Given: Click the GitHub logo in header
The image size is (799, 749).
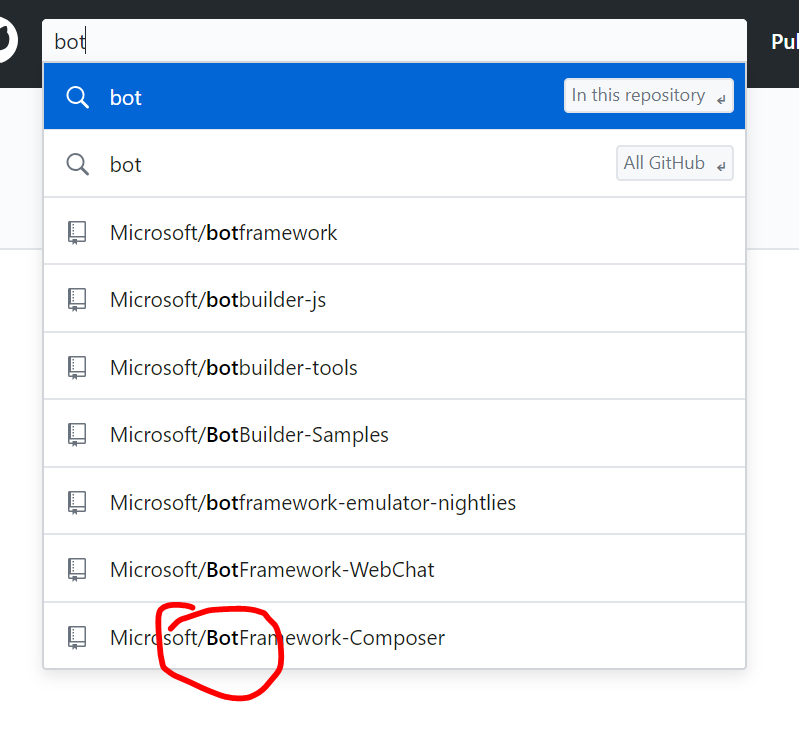Looking at the screenshot, I should coord(7,40).
